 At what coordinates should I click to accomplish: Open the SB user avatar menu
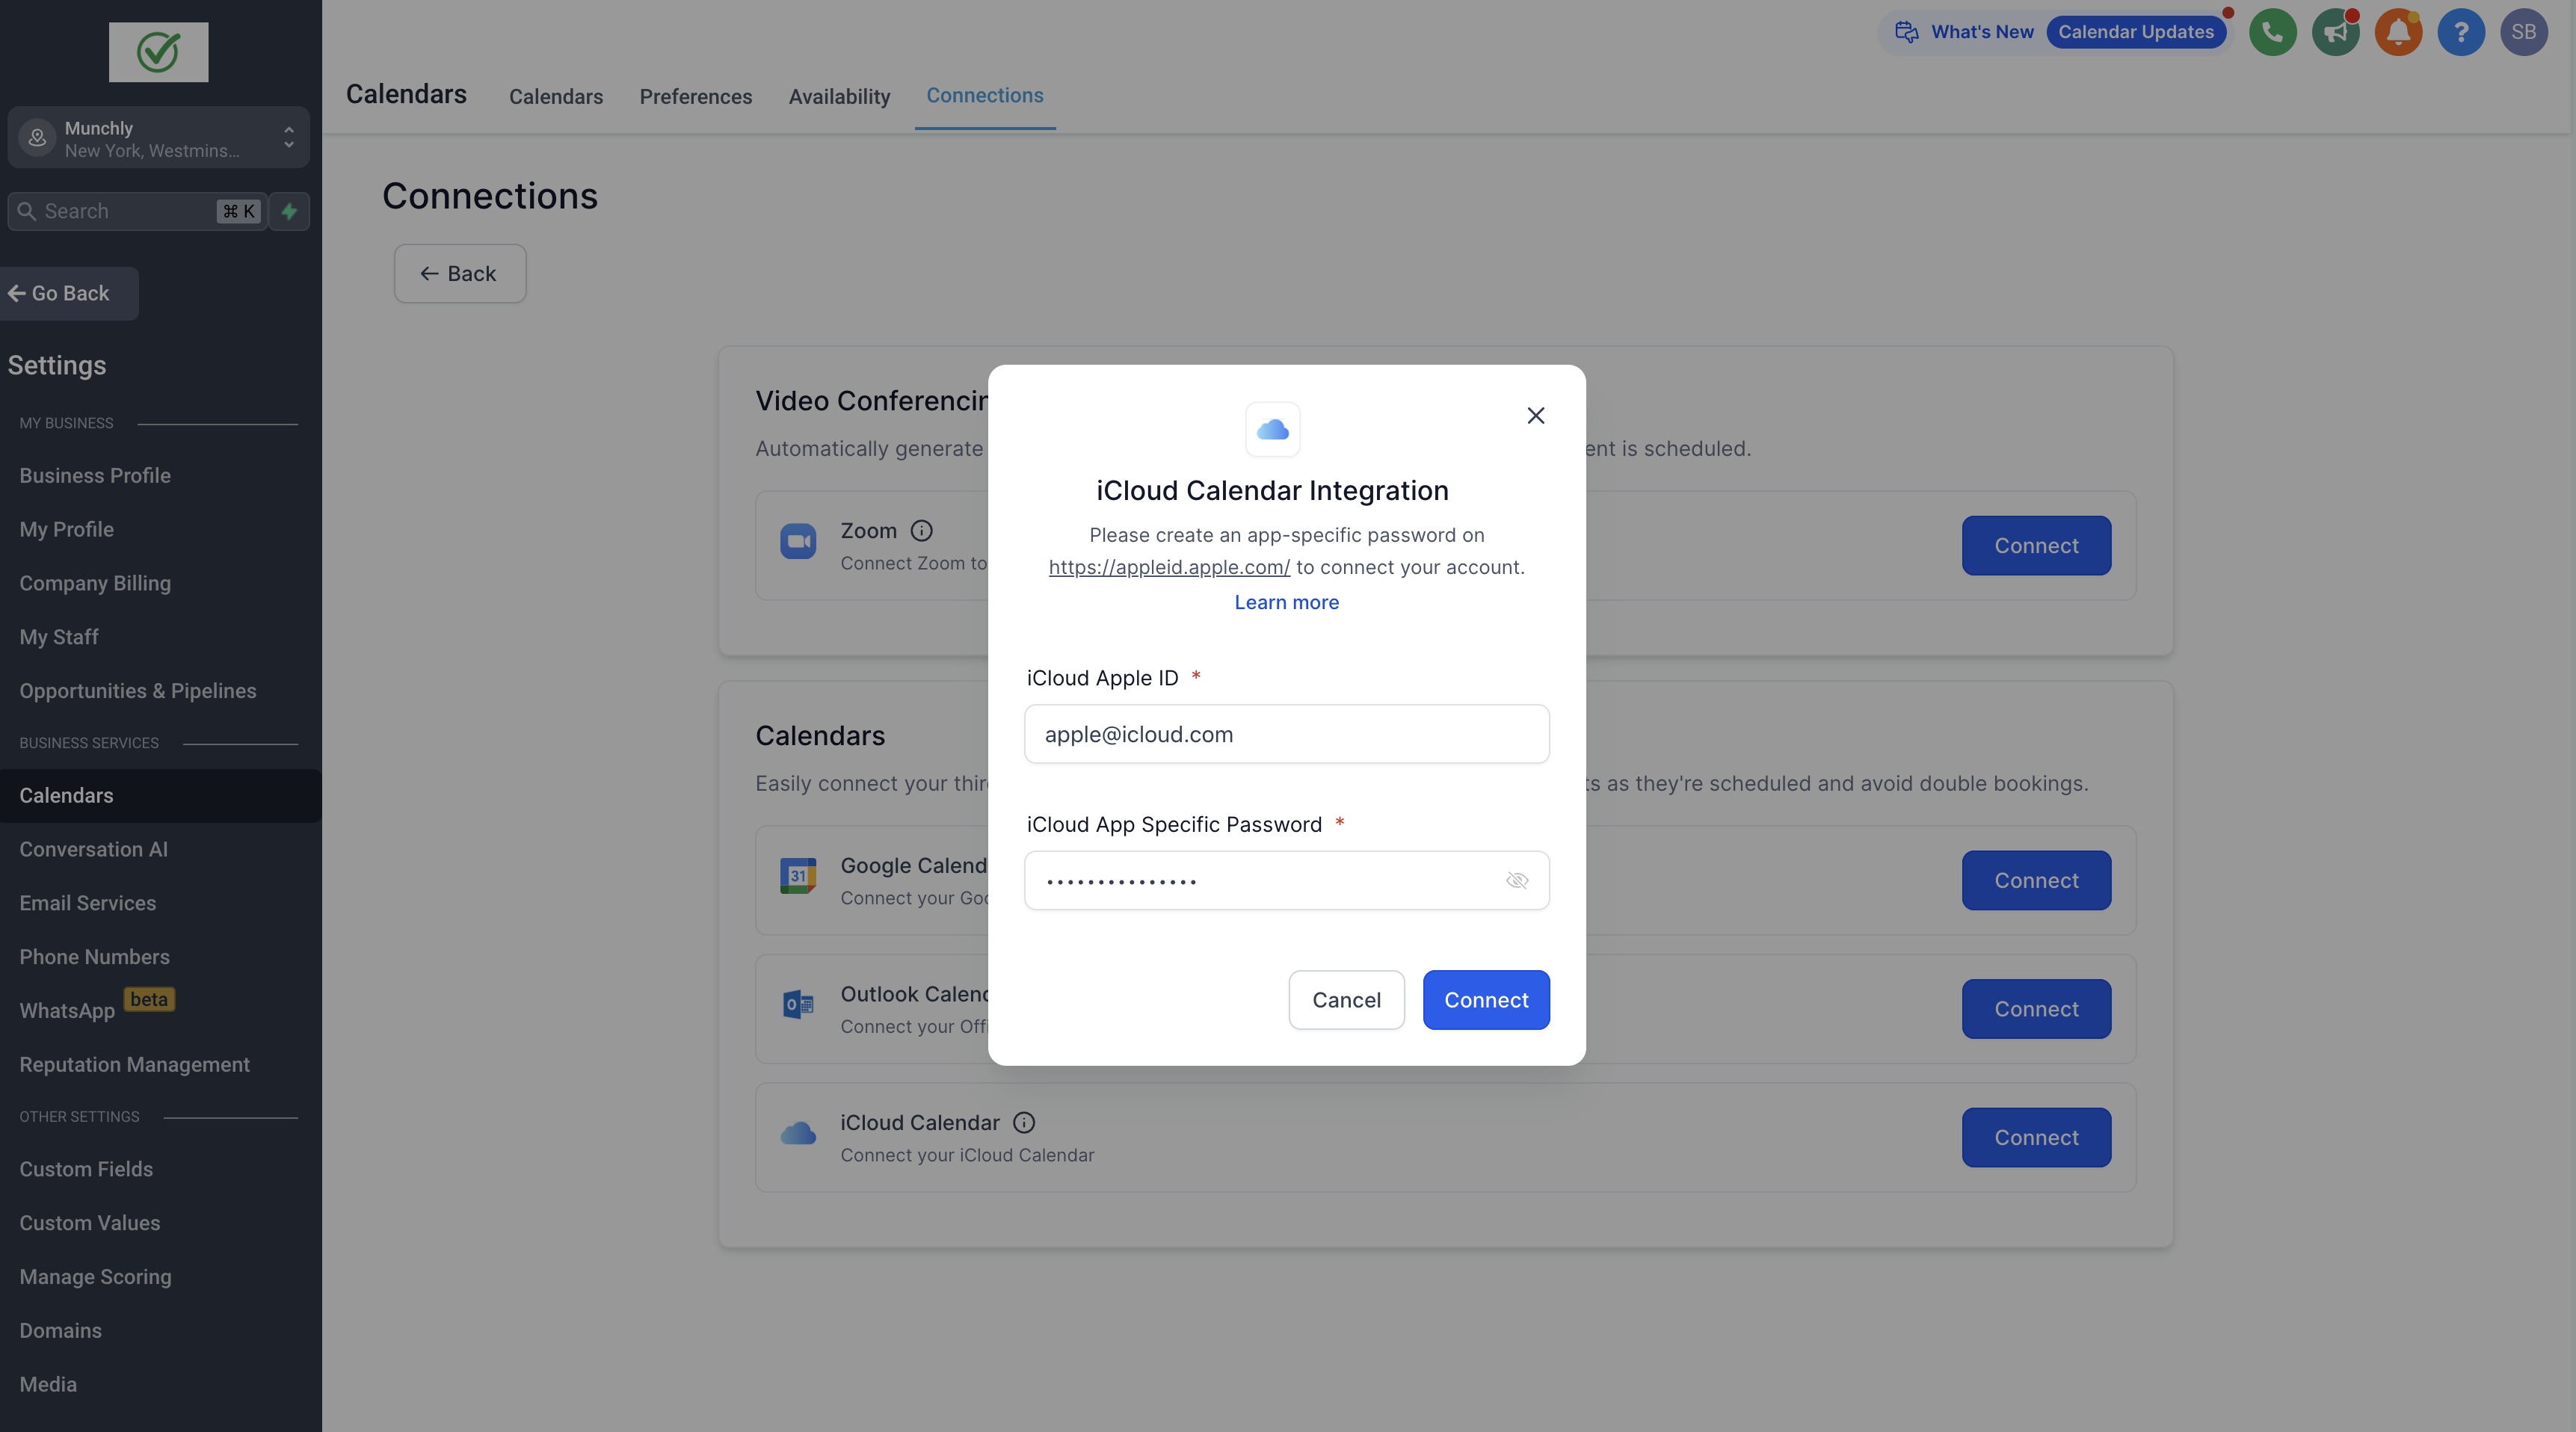[2523, 32]
